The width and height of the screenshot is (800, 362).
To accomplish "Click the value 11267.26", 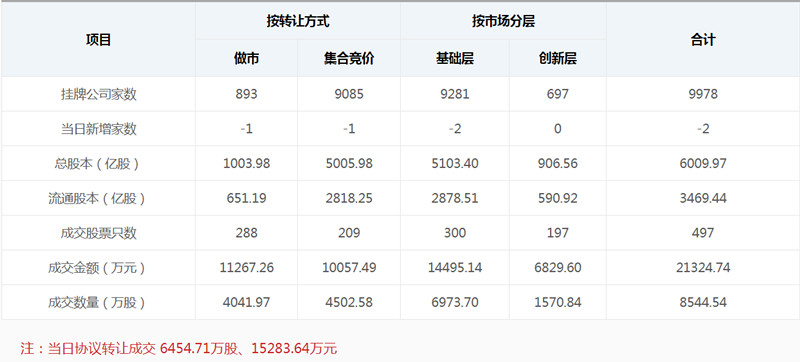I will coord(246,268).
